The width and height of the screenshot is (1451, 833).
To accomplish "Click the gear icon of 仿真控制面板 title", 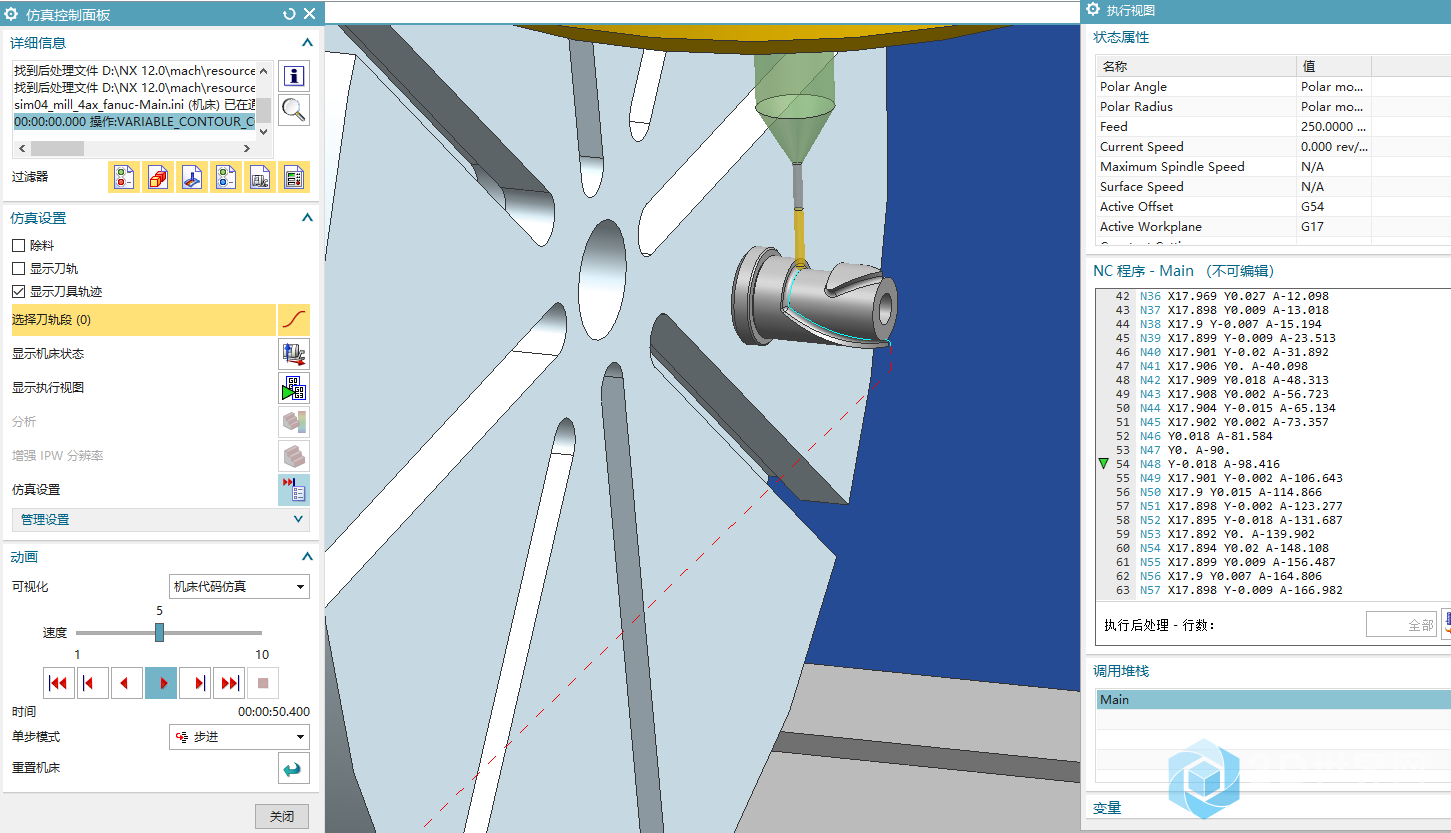I will (12, 13).
